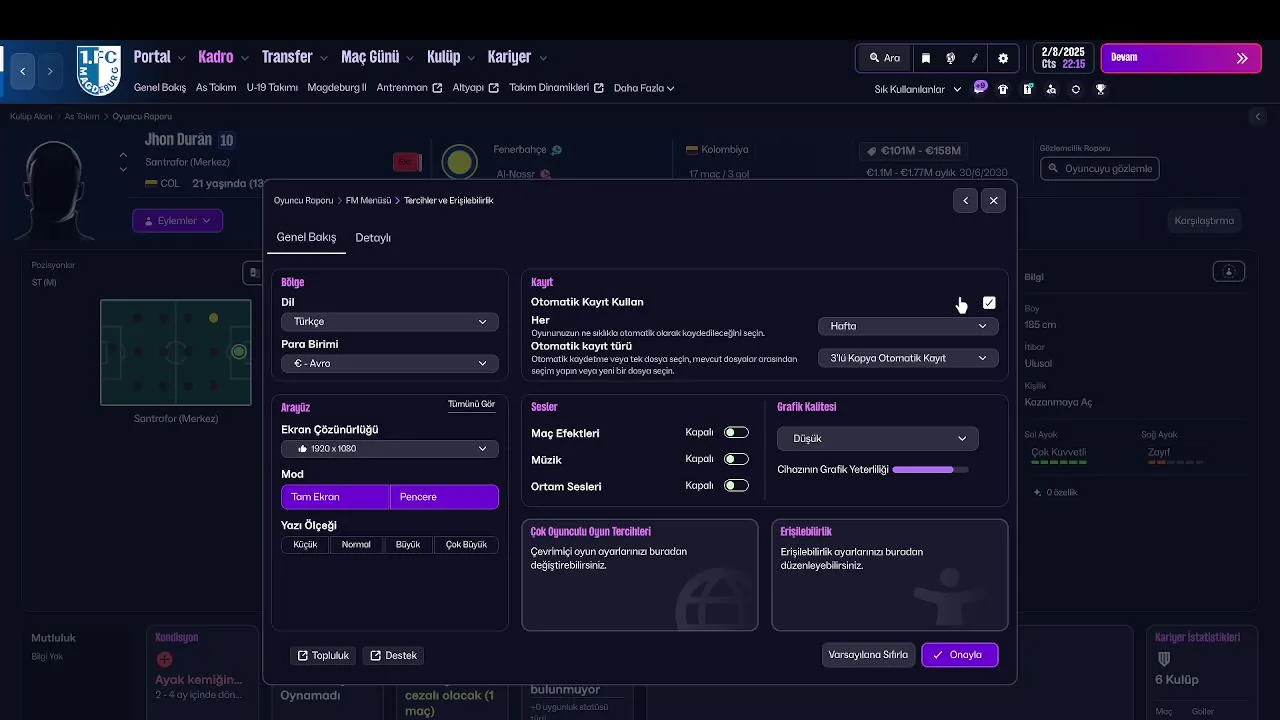
Task: Collapse the side panel with top-right chevron
Action: (1259, 117)
